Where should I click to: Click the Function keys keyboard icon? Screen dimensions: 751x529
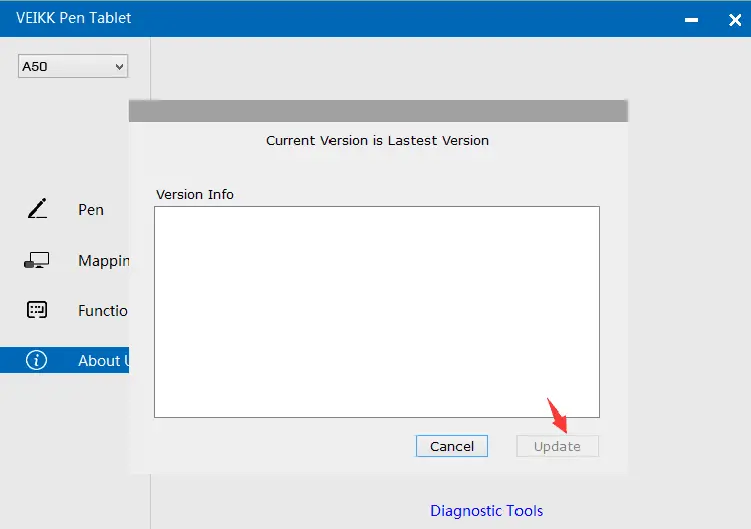tap(37, 310)
